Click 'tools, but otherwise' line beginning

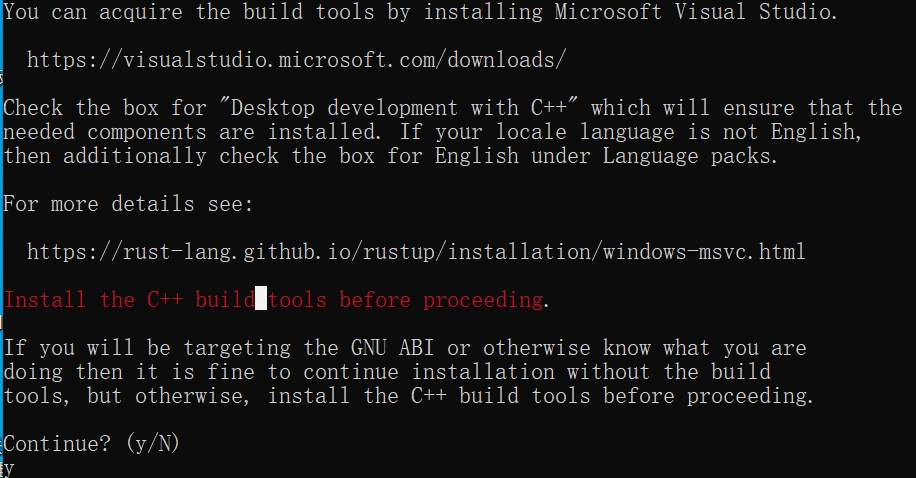[127, 396]
